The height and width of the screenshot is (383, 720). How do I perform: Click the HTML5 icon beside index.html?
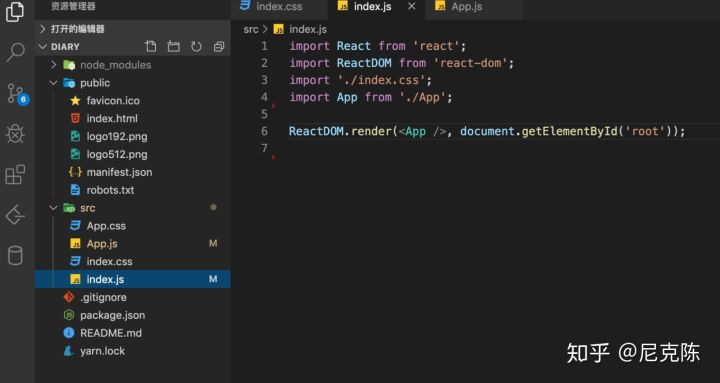tap(75, 118)
